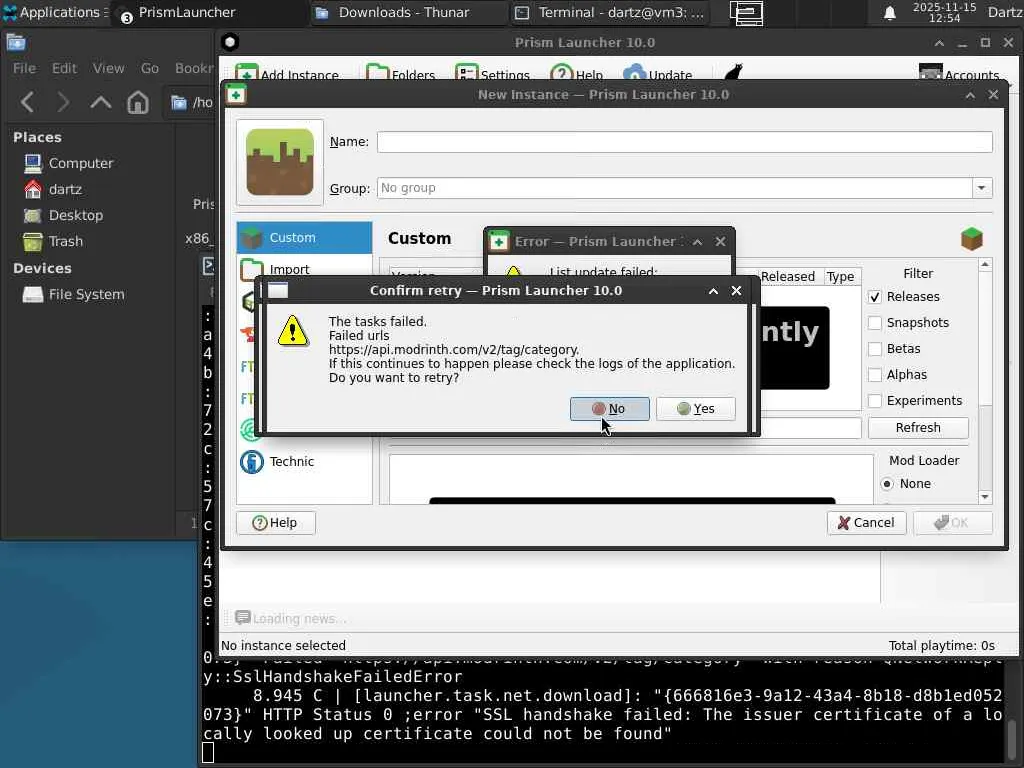1024x768 pixels.
Task: Click the Type column header
Action: (840, 276)
